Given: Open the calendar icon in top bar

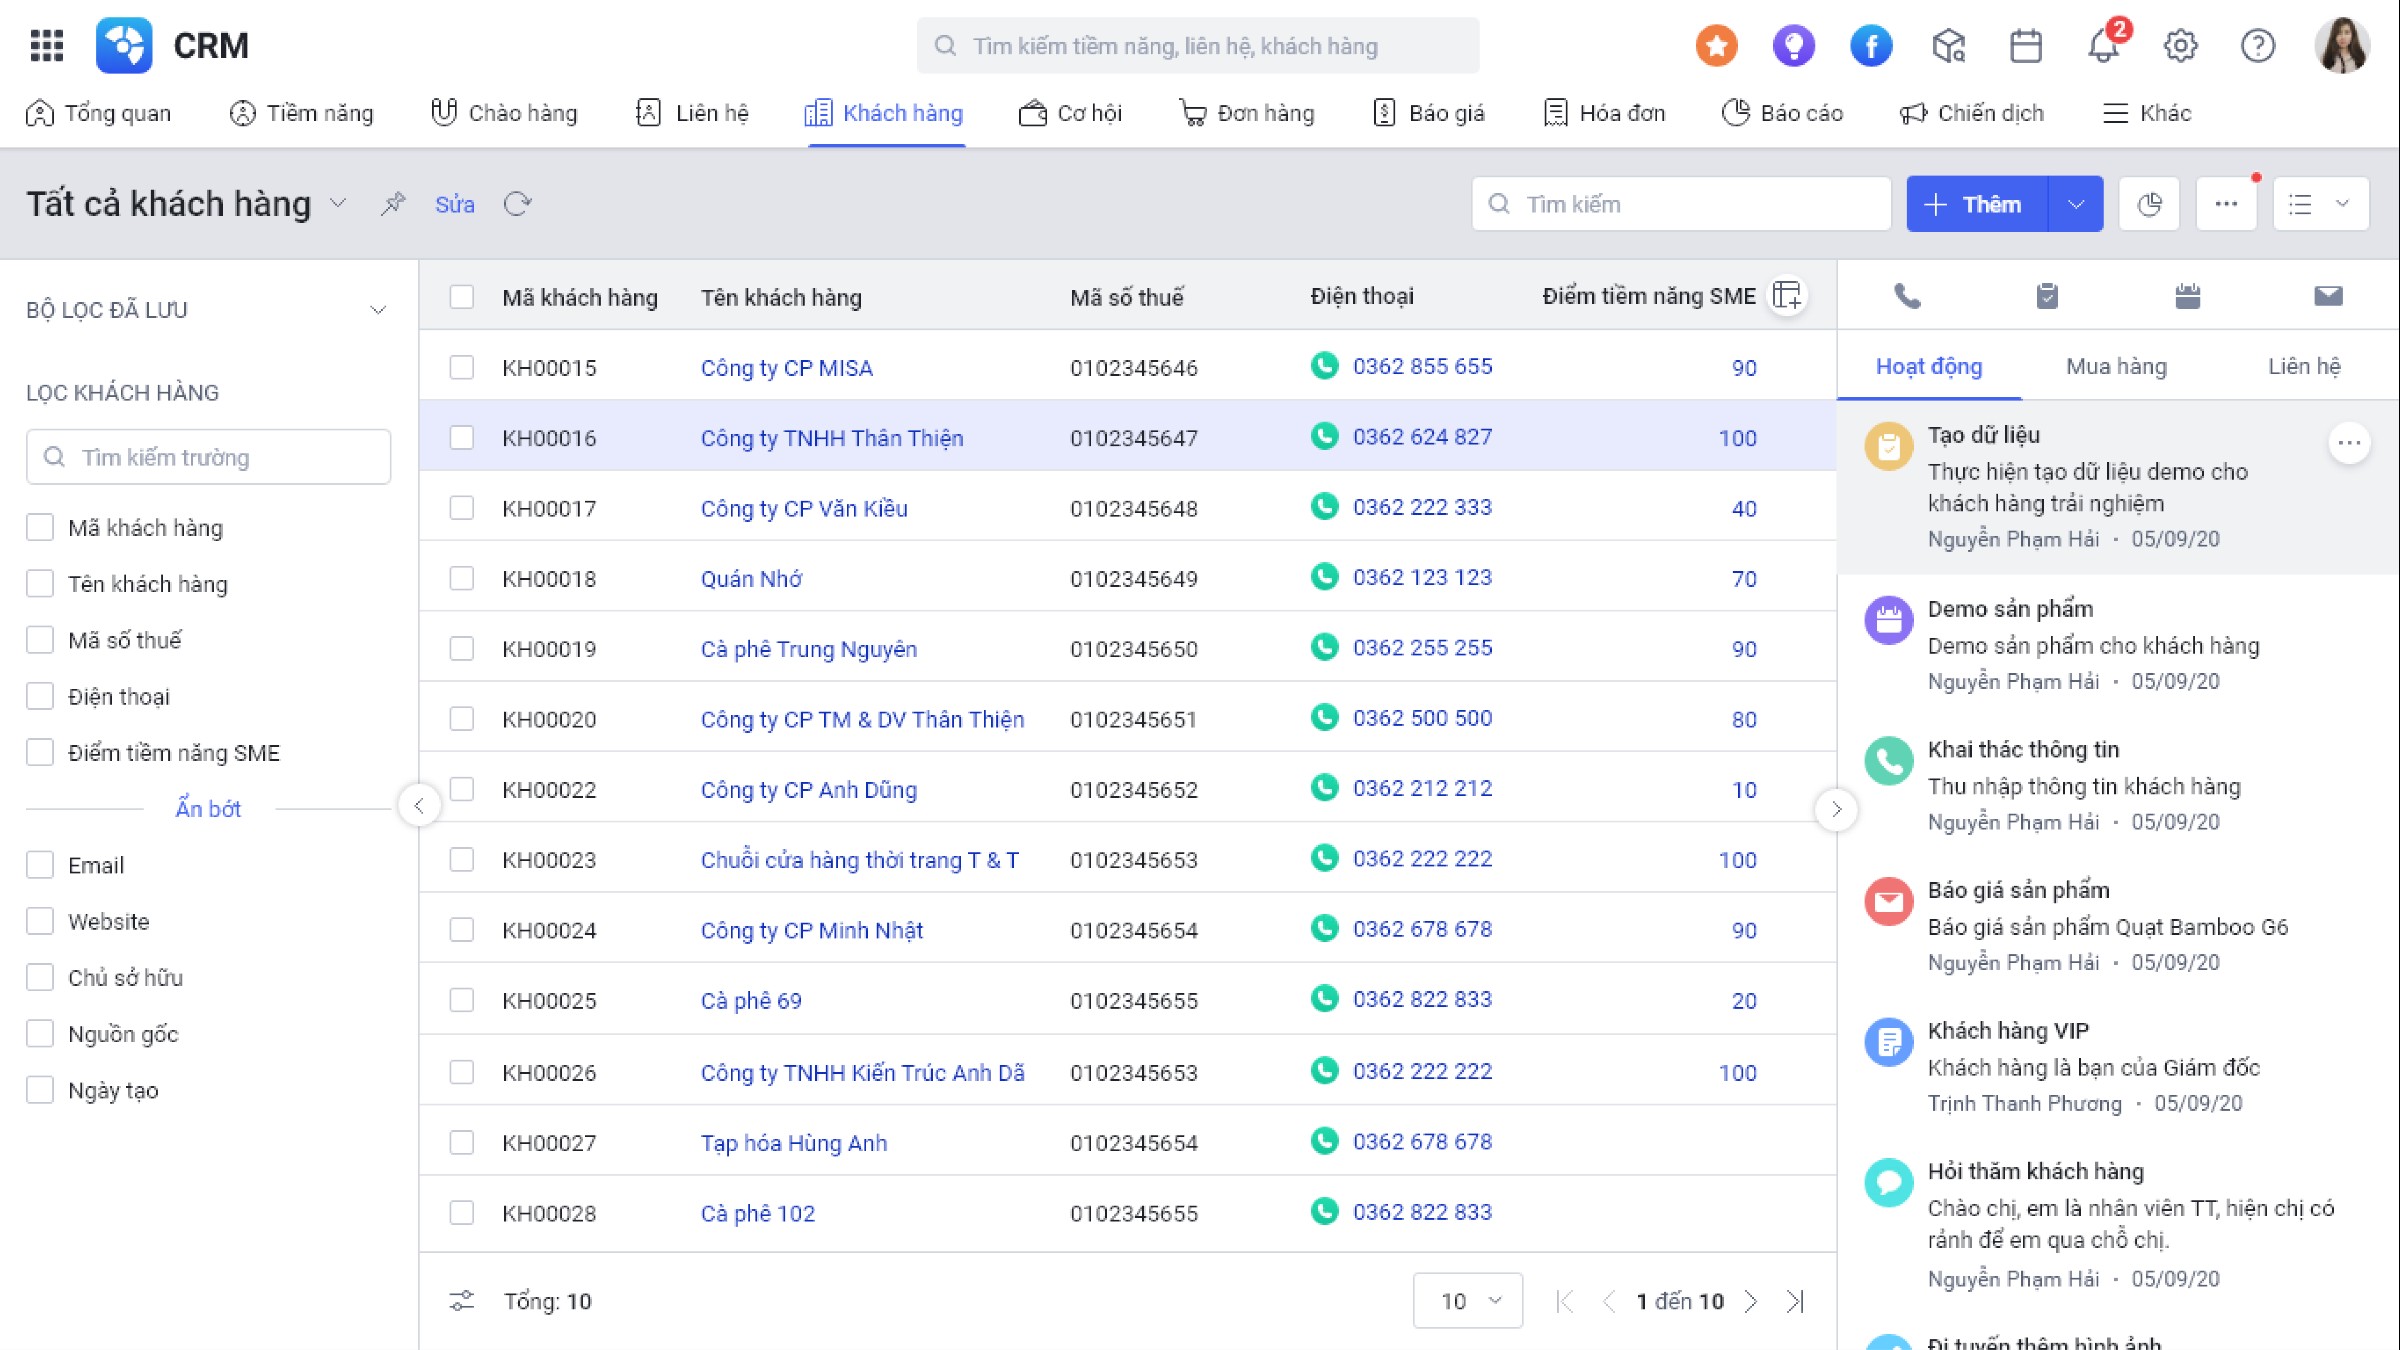Looking at the screenshot, I should (x=2026, y=45).
